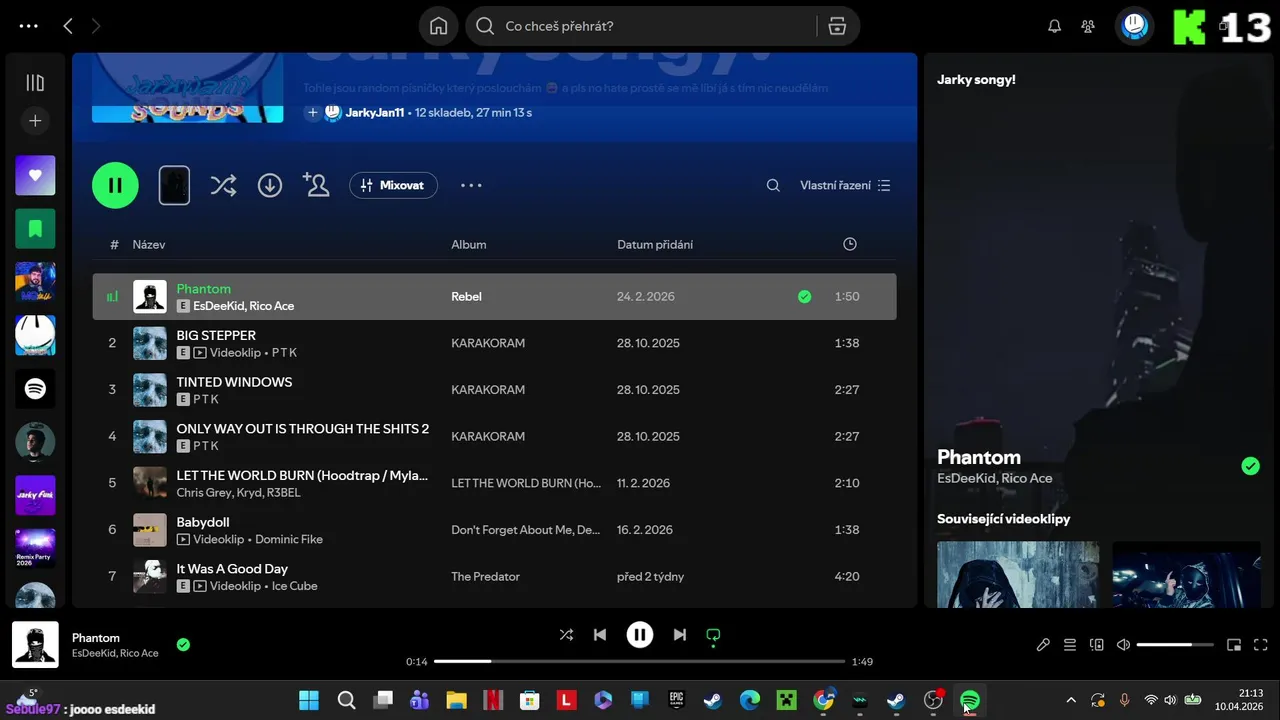
Task: Open Netflix from taskbar
Action: [493, 700]
